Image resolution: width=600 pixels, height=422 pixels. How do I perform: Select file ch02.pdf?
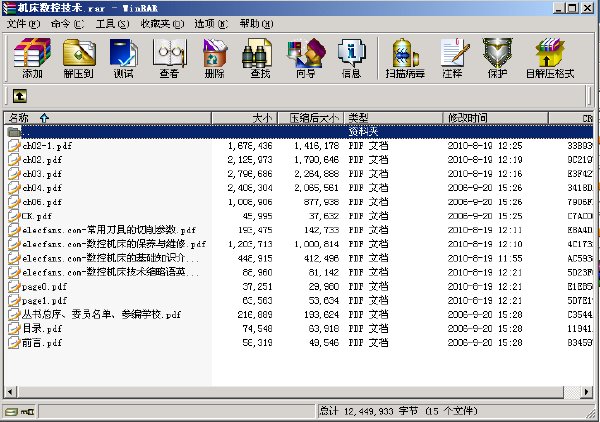click(42, 160)
